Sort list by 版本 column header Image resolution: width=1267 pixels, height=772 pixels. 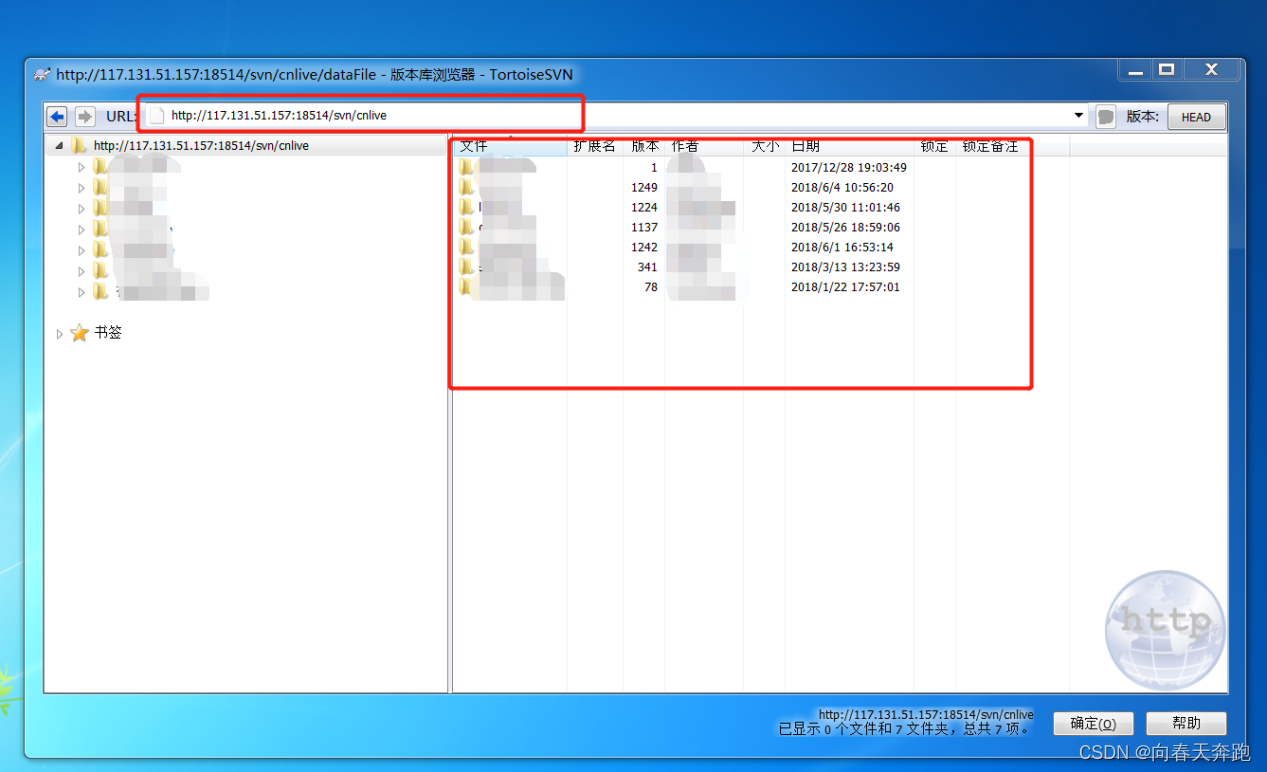645,146
